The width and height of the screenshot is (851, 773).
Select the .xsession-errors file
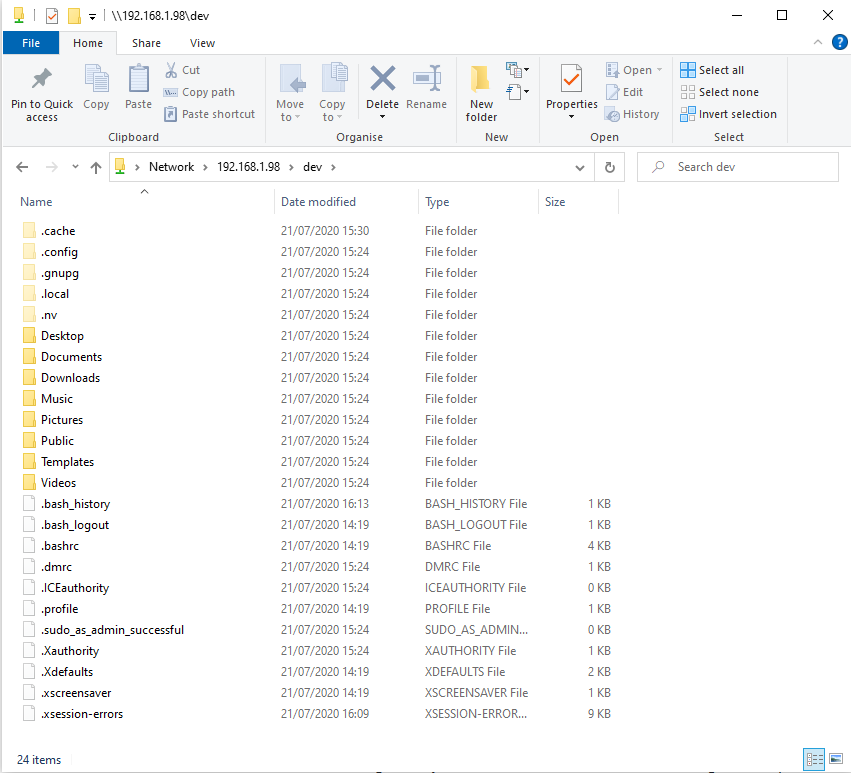(x=82, y=714)
